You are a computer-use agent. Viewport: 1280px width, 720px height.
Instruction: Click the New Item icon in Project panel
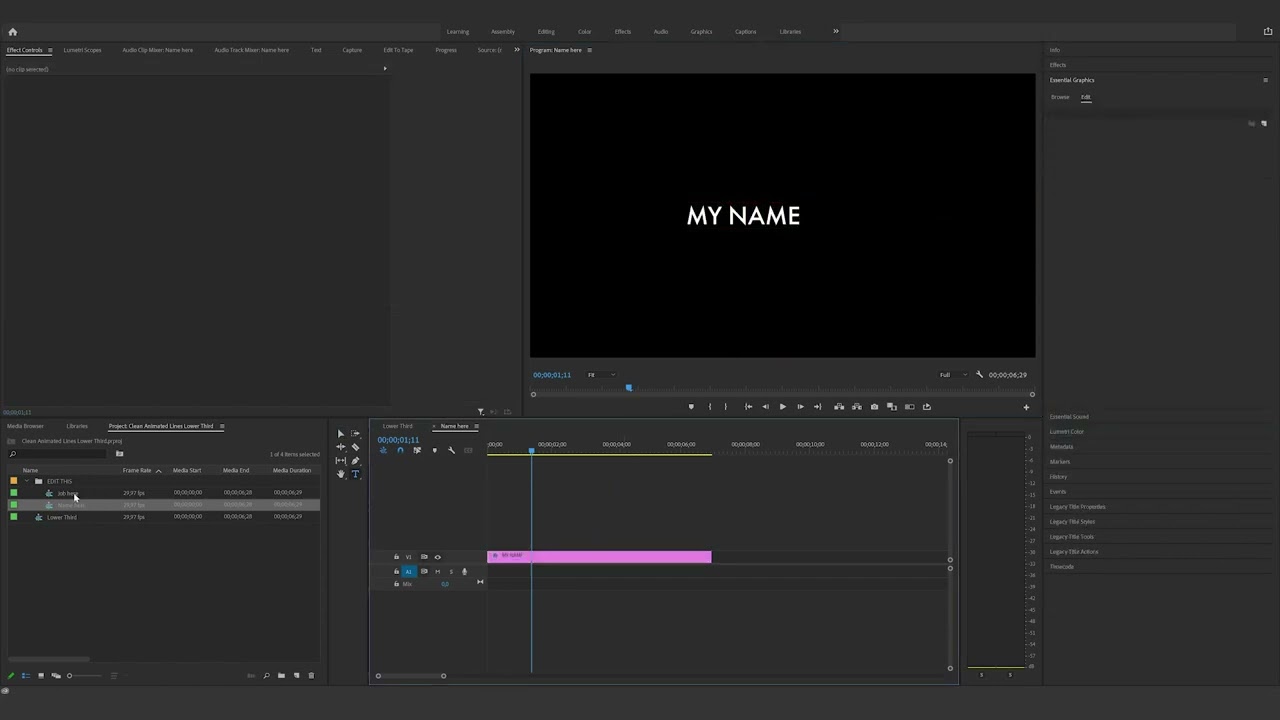296,676
